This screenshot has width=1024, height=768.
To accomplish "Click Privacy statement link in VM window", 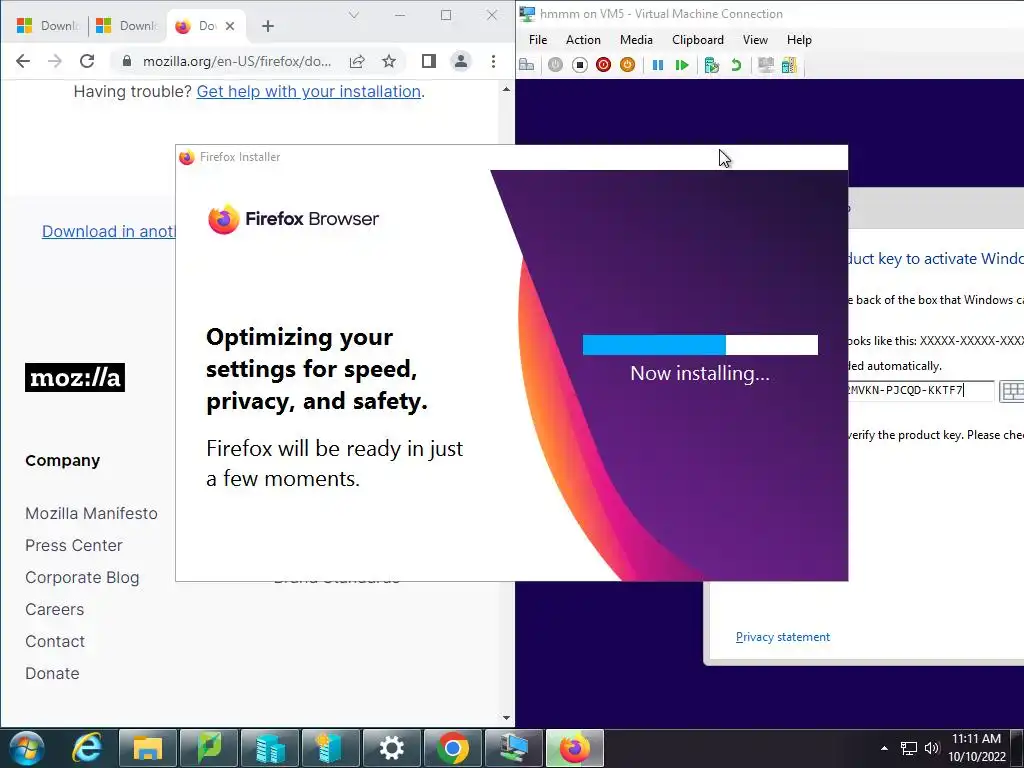I will pyautogui.click(x=782, y=637).
